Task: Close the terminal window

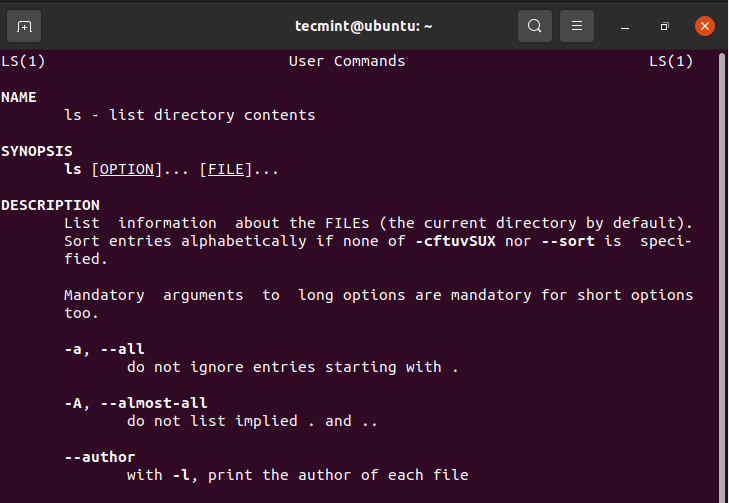Action: (705, 26)
